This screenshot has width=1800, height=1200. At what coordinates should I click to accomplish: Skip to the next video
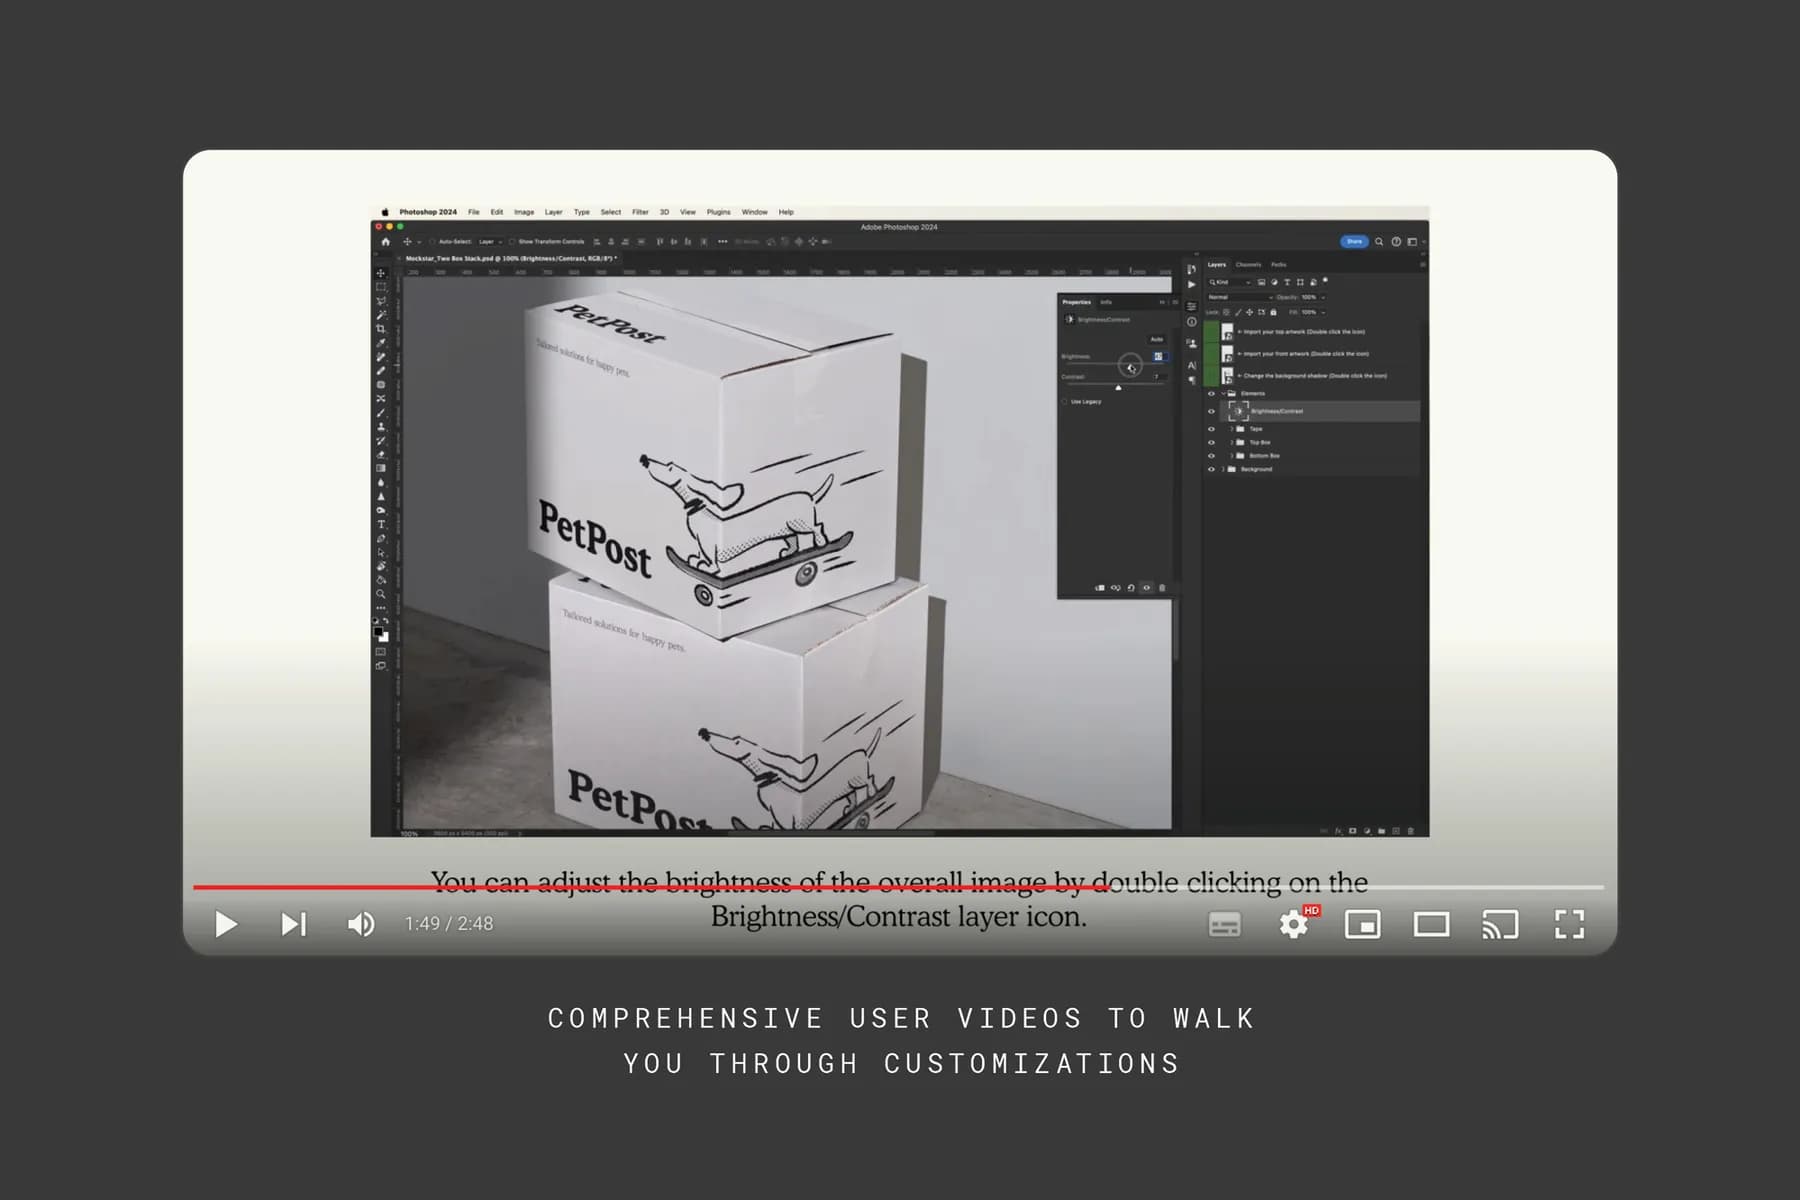click(293, 924)
